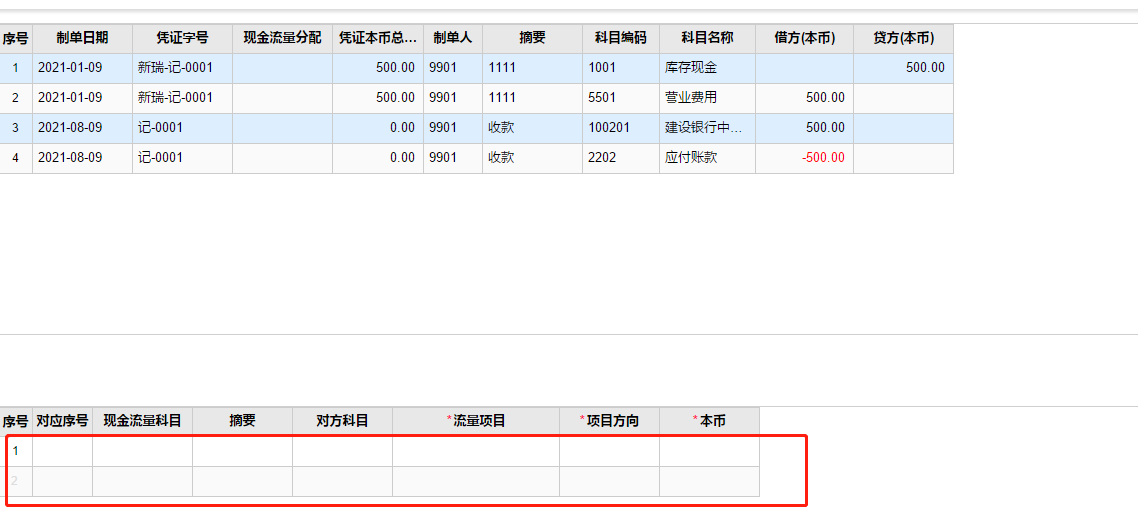Click the 制单日期 column header
1138x532 pixels.
[82, 38]
